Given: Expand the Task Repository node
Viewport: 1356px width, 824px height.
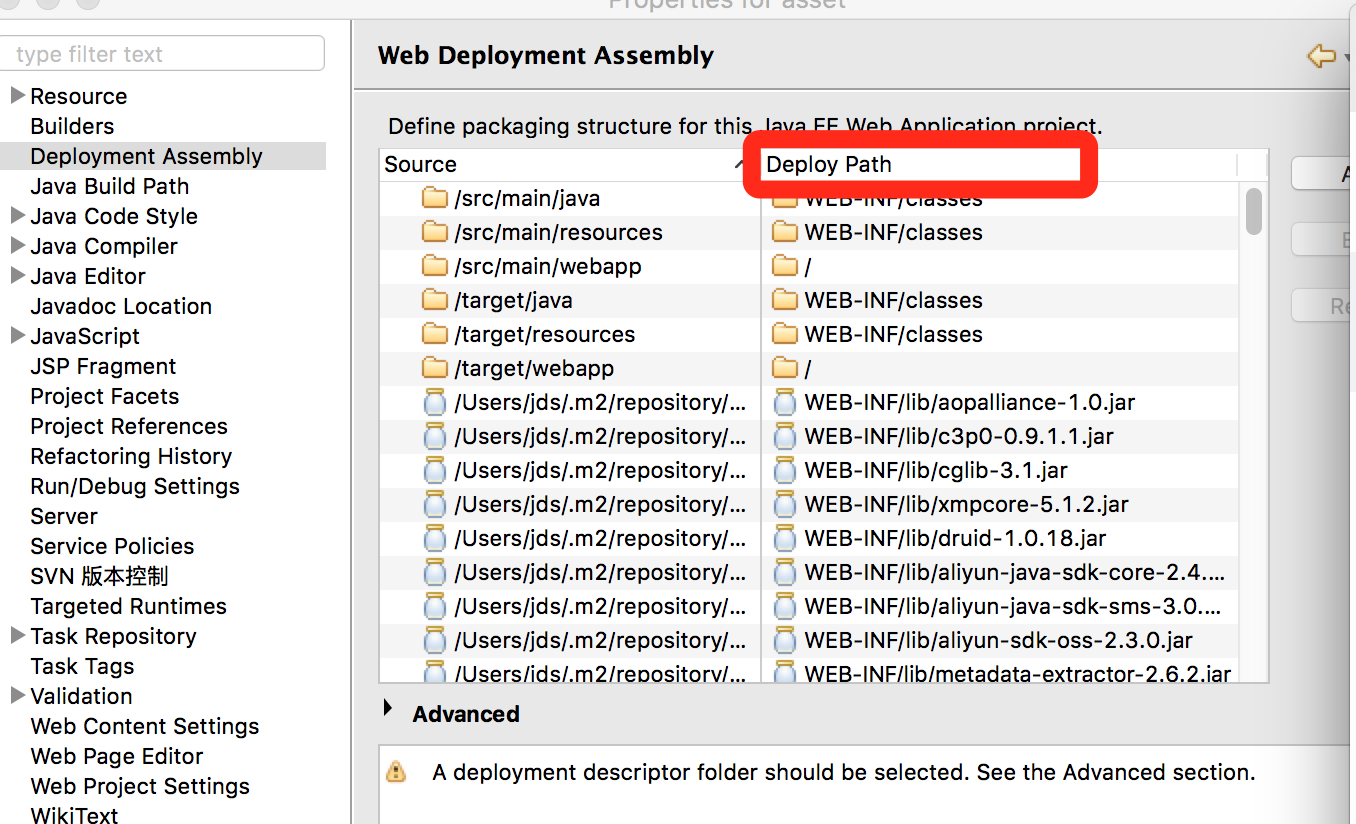Looking at the screenshot, I should pos(17,636).
